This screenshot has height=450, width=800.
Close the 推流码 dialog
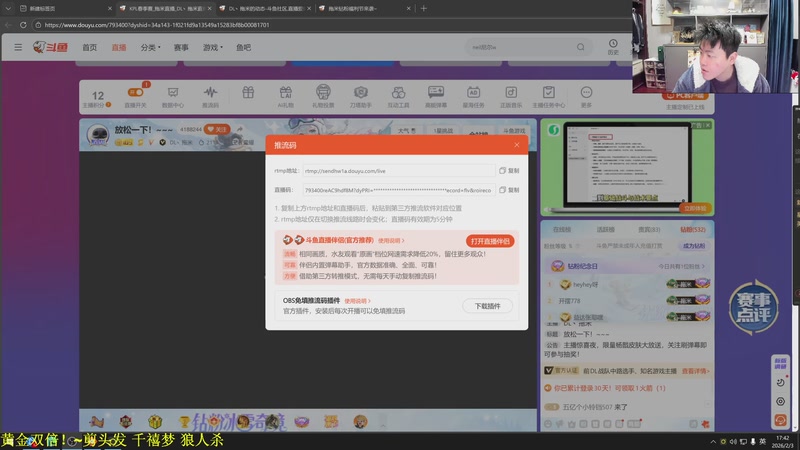pyautogui.click(x=517, y=145)
